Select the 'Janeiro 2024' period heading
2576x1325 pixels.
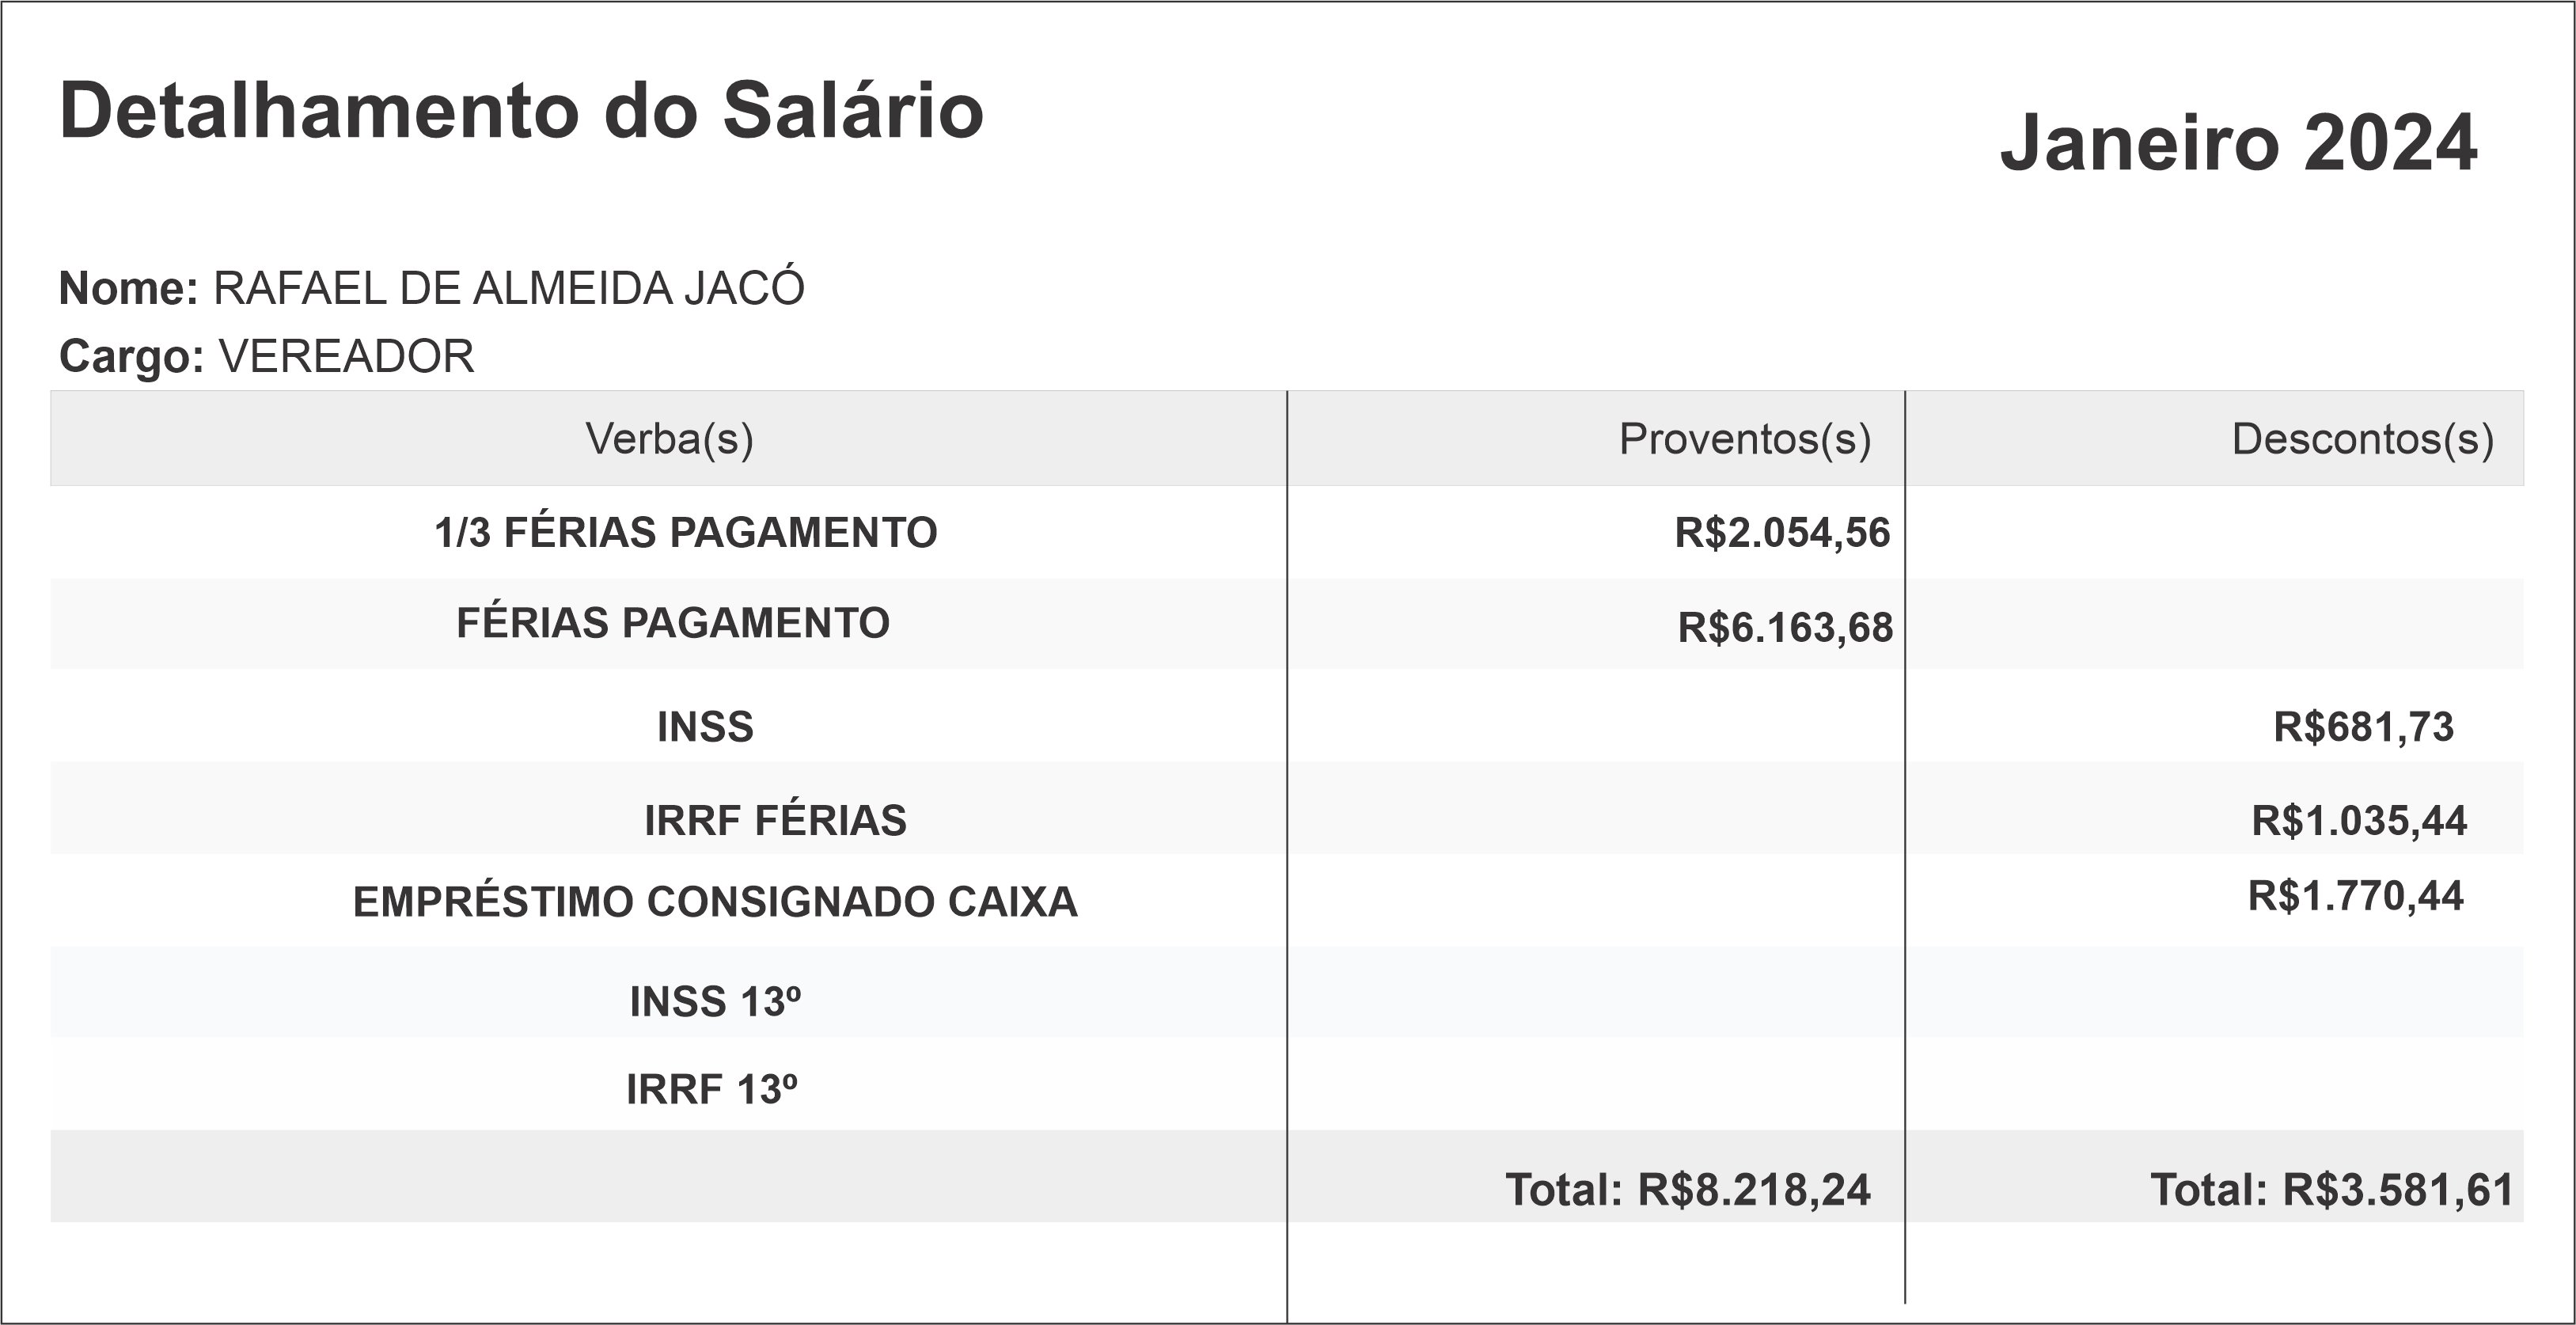[x=2238, y=144]
